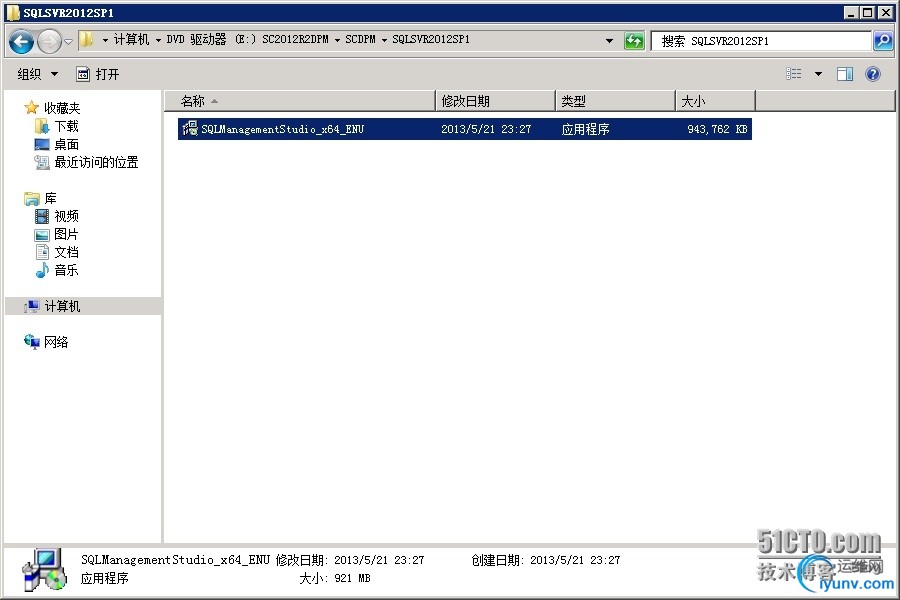Expand dropdown arrow before 计算机 in address bar
900x600 pixels.
(x=105, y=40)
